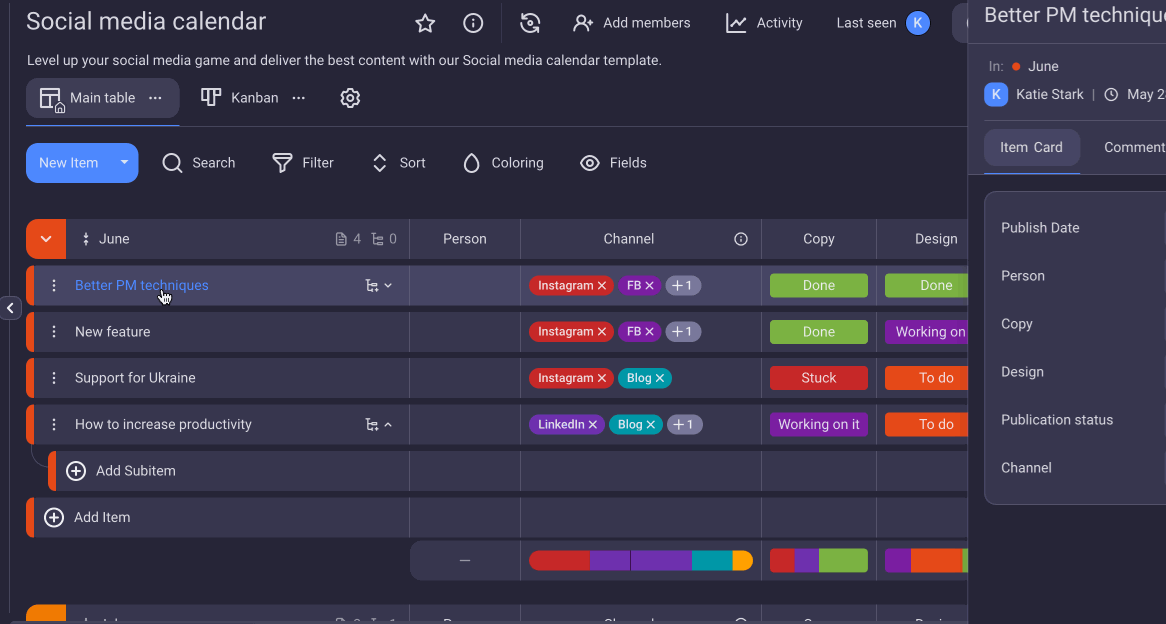
Task: Click Person cell of Better PM techniques
Action: click(465, 286)
